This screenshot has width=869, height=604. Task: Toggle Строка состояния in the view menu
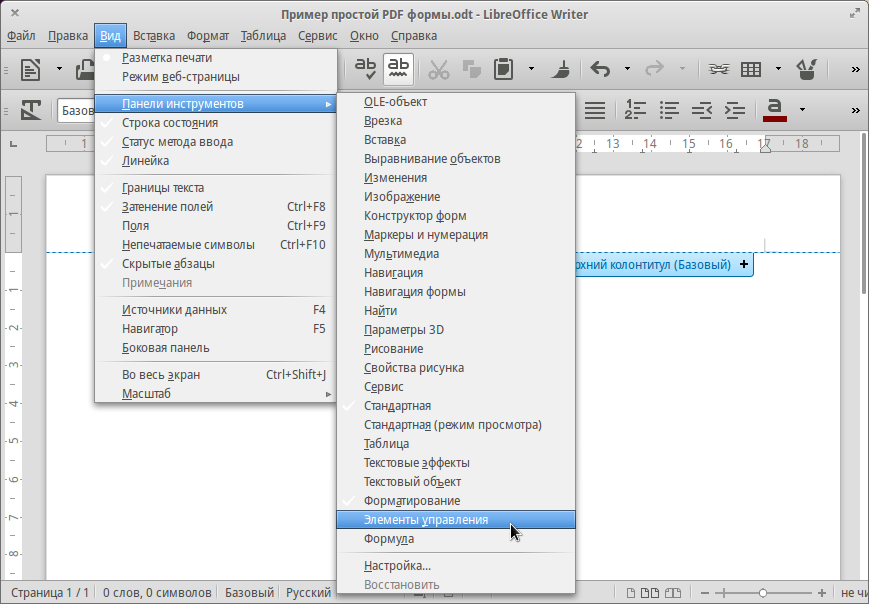216,122
